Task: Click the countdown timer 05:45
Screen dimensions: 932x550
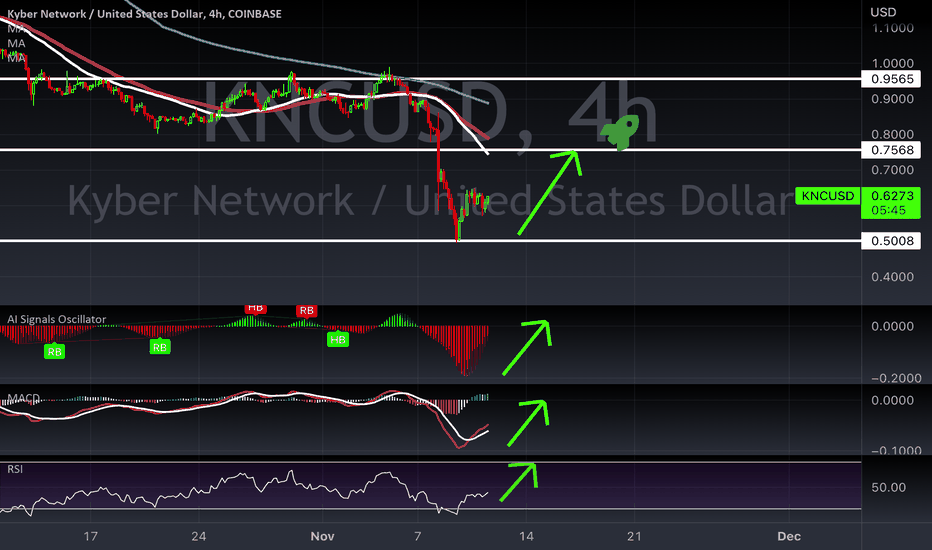Action: tap(888, 210)
